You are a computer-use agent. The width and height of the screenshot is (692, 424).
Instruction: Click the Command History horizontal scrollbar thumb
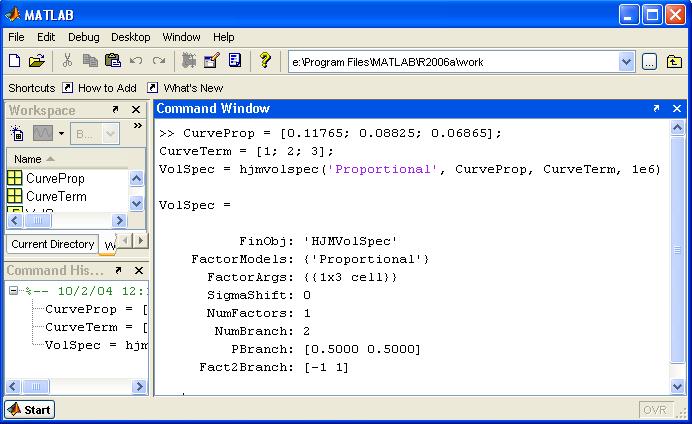[36, 387]
